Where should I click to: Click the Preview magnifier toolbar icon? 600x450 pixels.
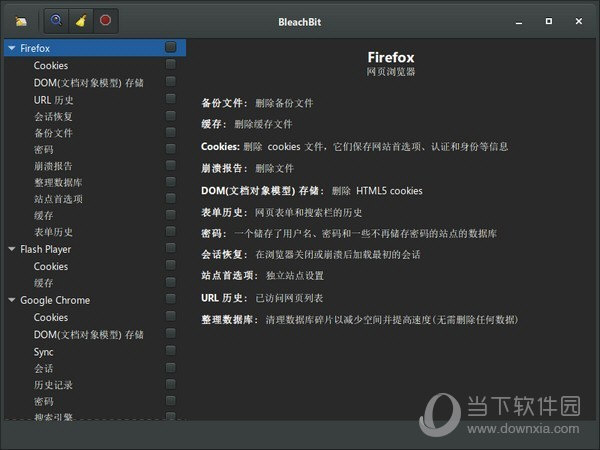(x=56, y=21)
